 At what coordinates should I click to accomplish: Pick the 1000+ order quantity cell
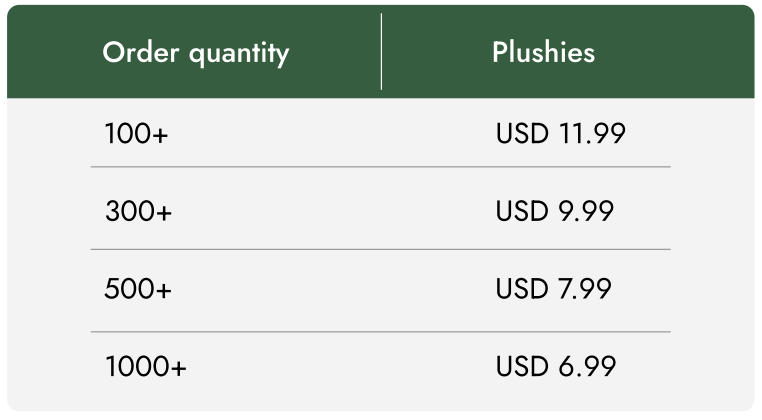click(145, 367)
